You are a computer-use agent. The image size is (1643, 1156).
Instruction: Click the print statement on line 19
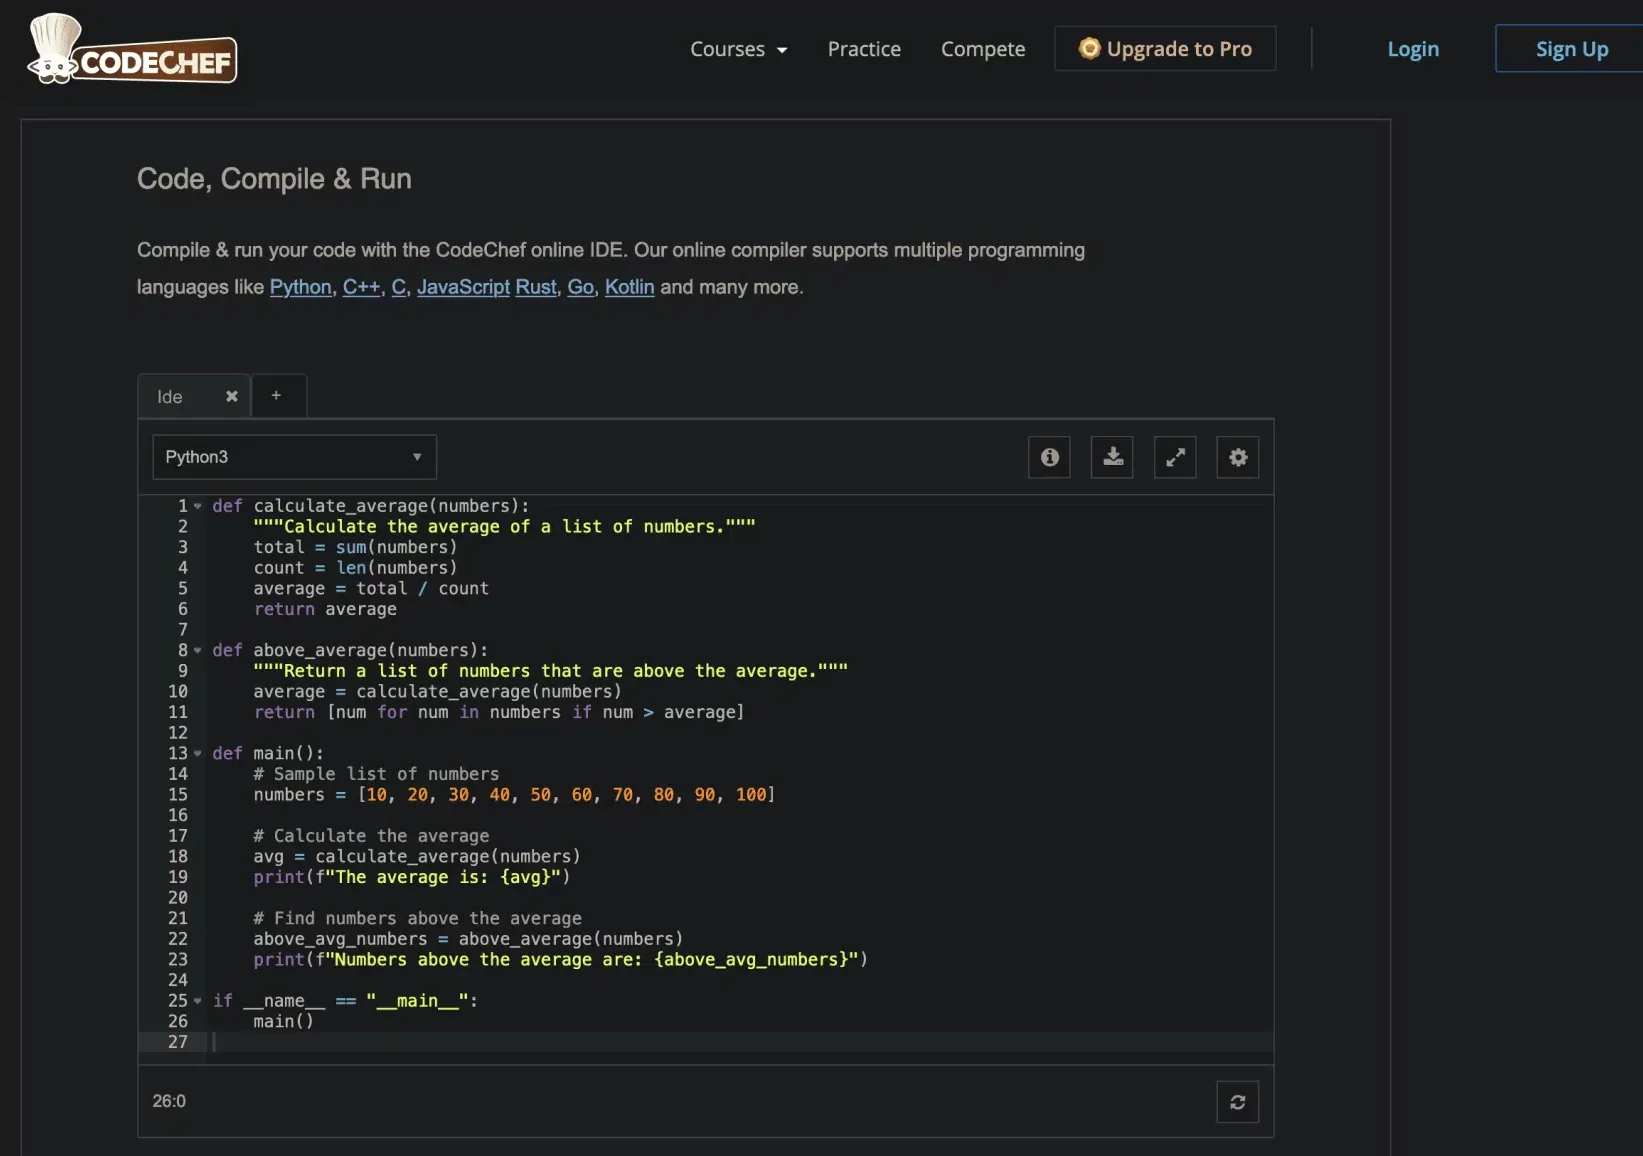pyautogui.click(x=411, y=877)
